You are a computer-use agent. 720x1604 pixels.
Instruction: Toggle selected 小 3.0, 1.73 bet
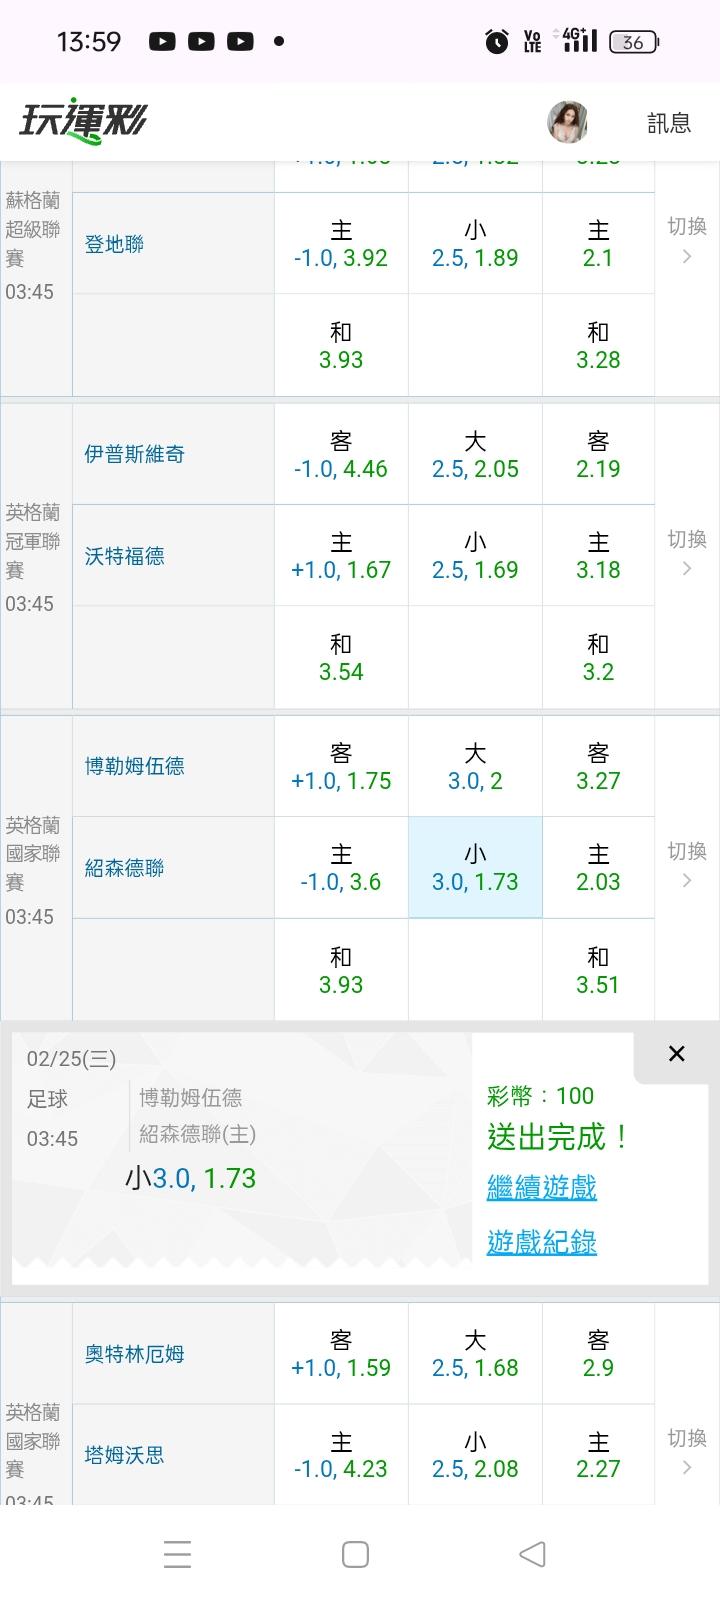[475, 867]
